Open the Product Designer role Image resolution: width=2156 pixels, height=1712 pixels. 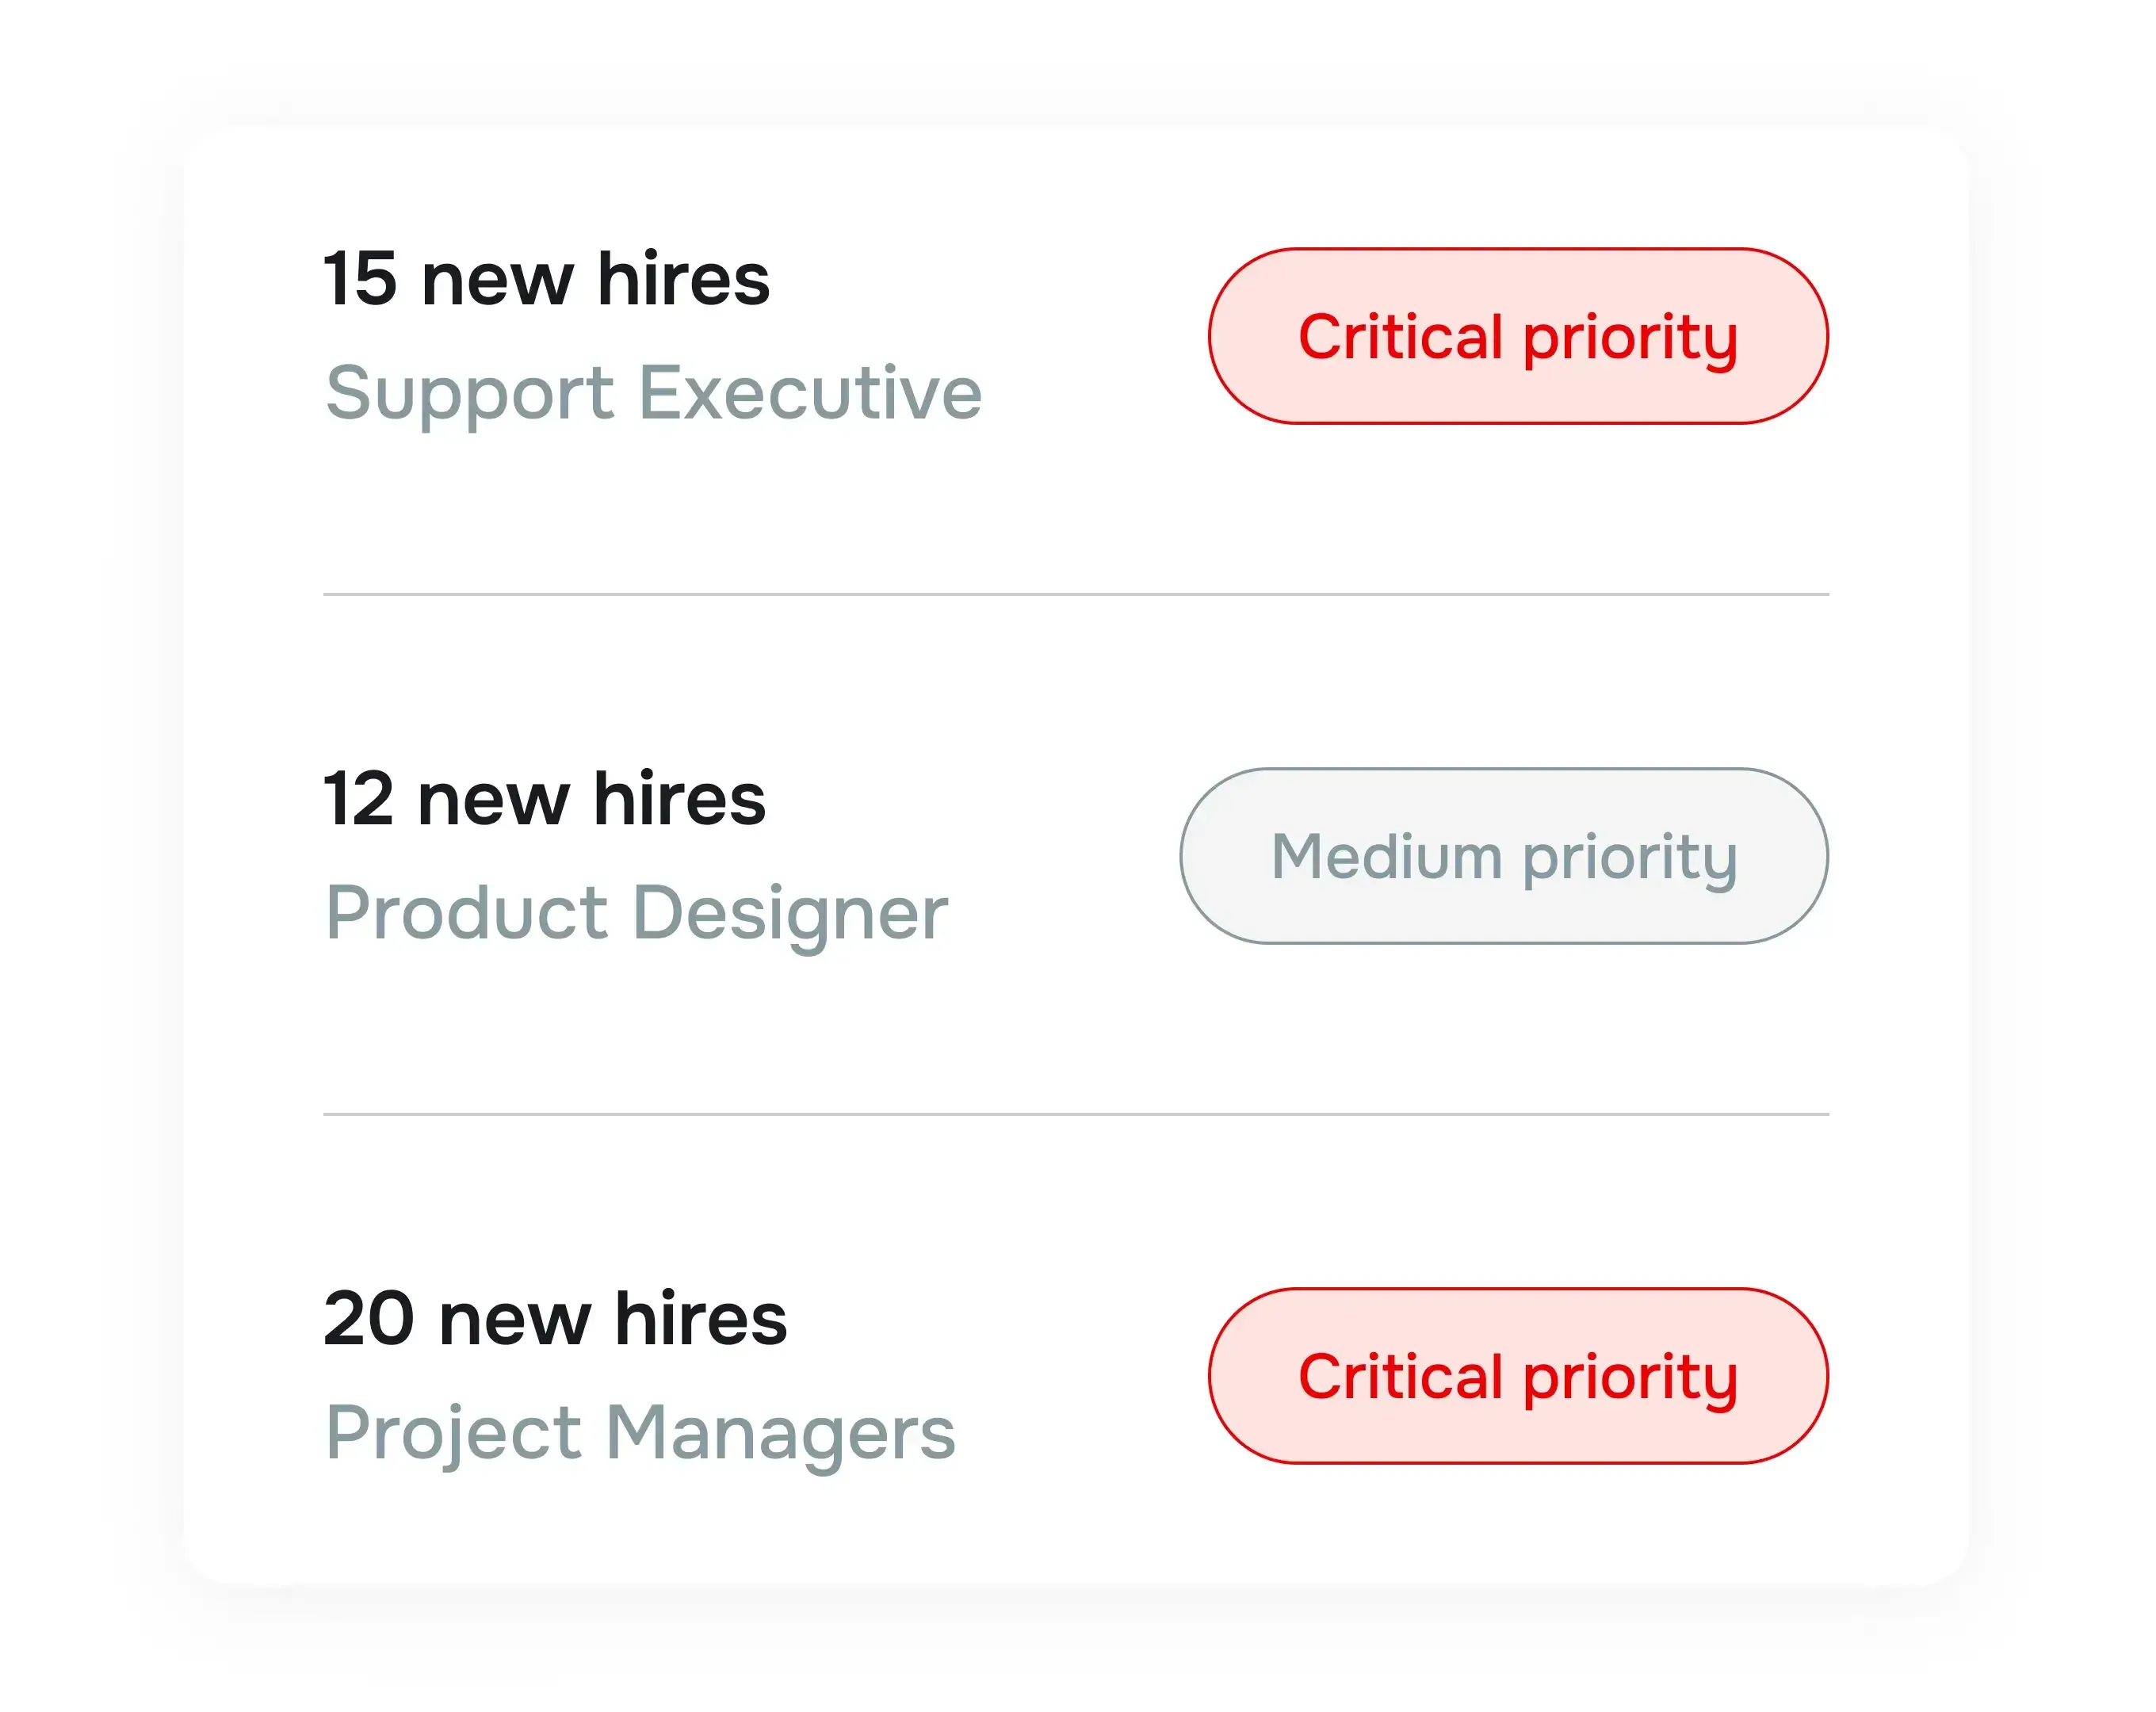[x=638, y=912]
